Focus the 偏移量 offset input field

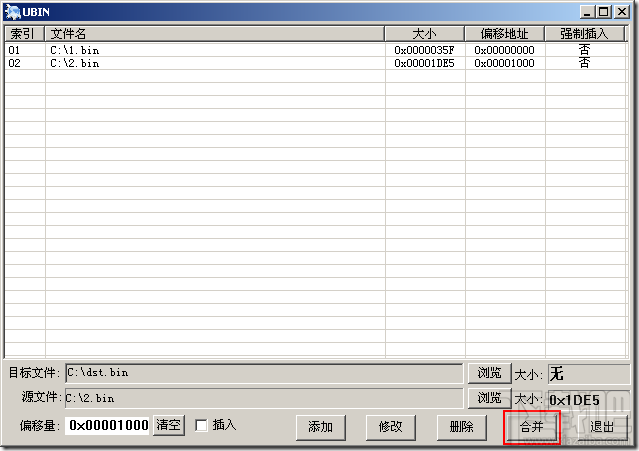(108, 425)
